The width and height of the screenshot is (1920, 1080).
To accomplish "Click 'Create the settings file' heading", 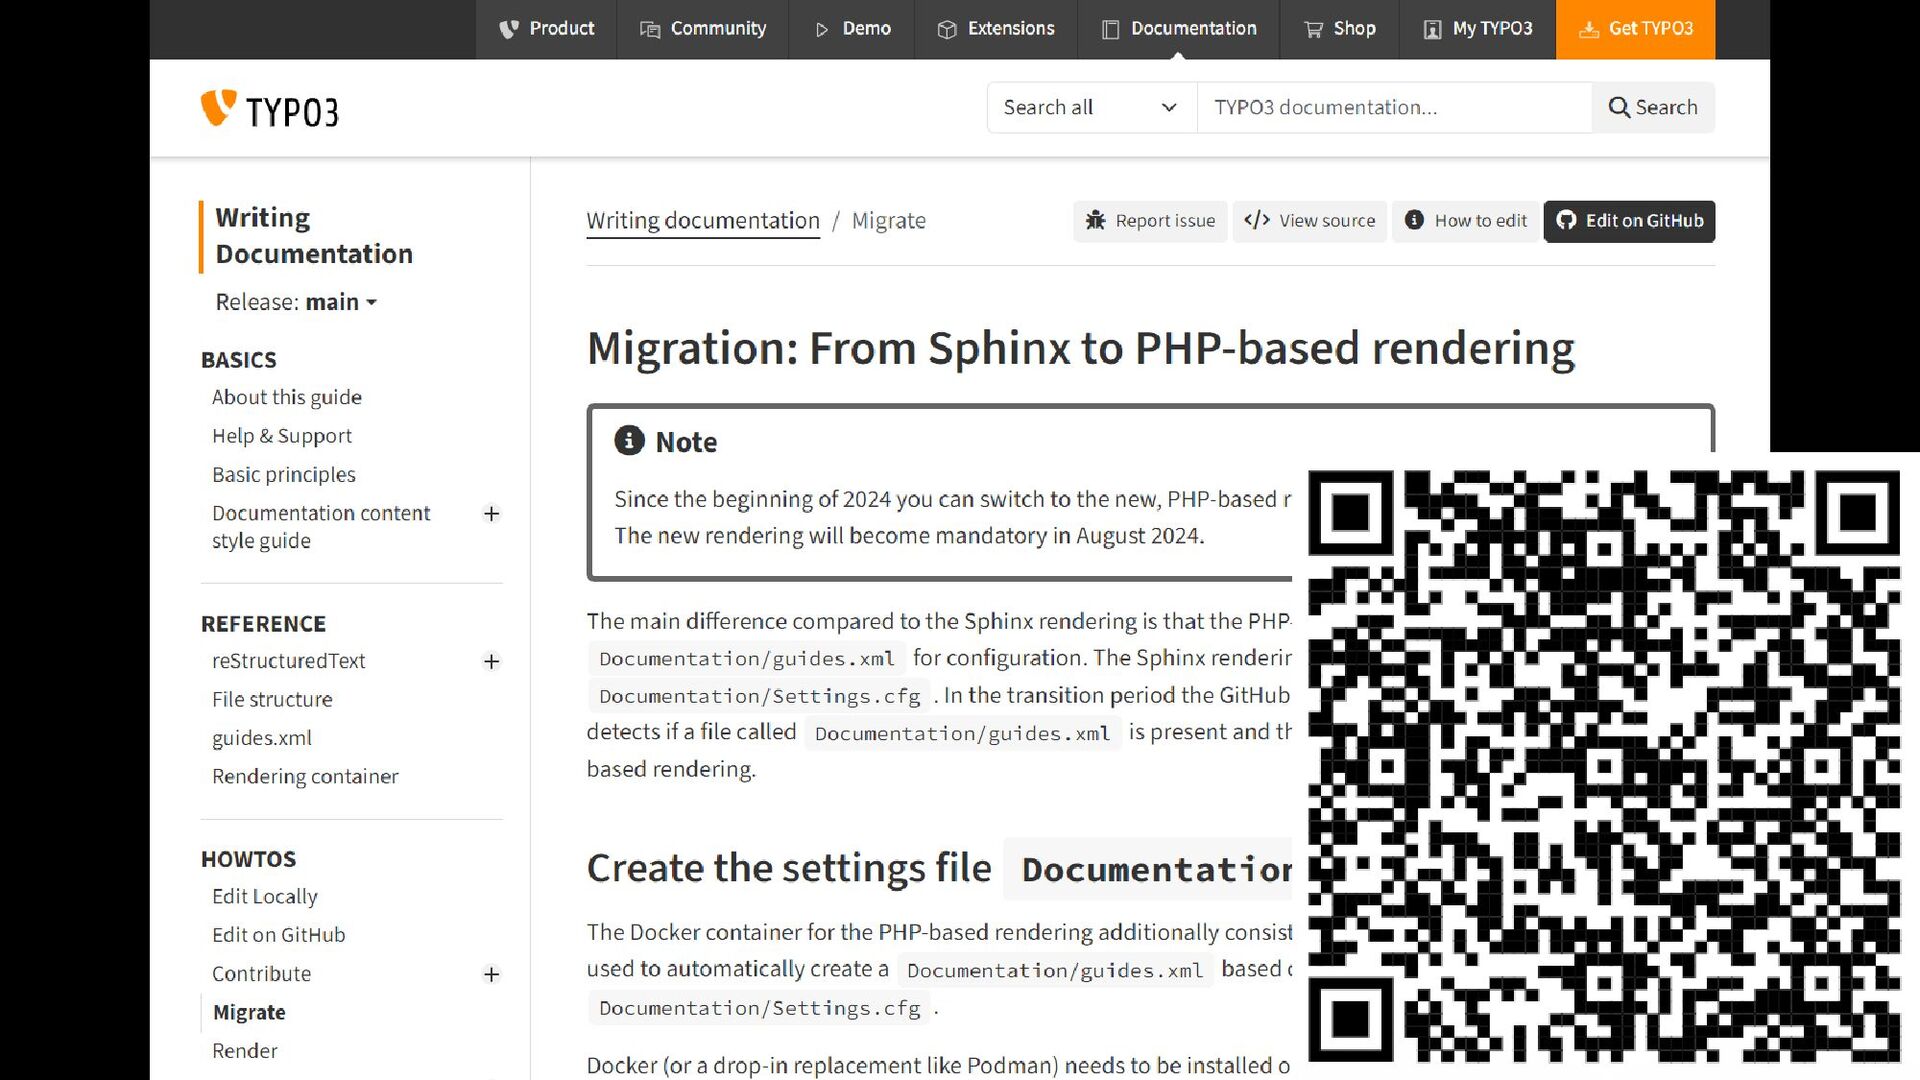I will coord(789,868).
